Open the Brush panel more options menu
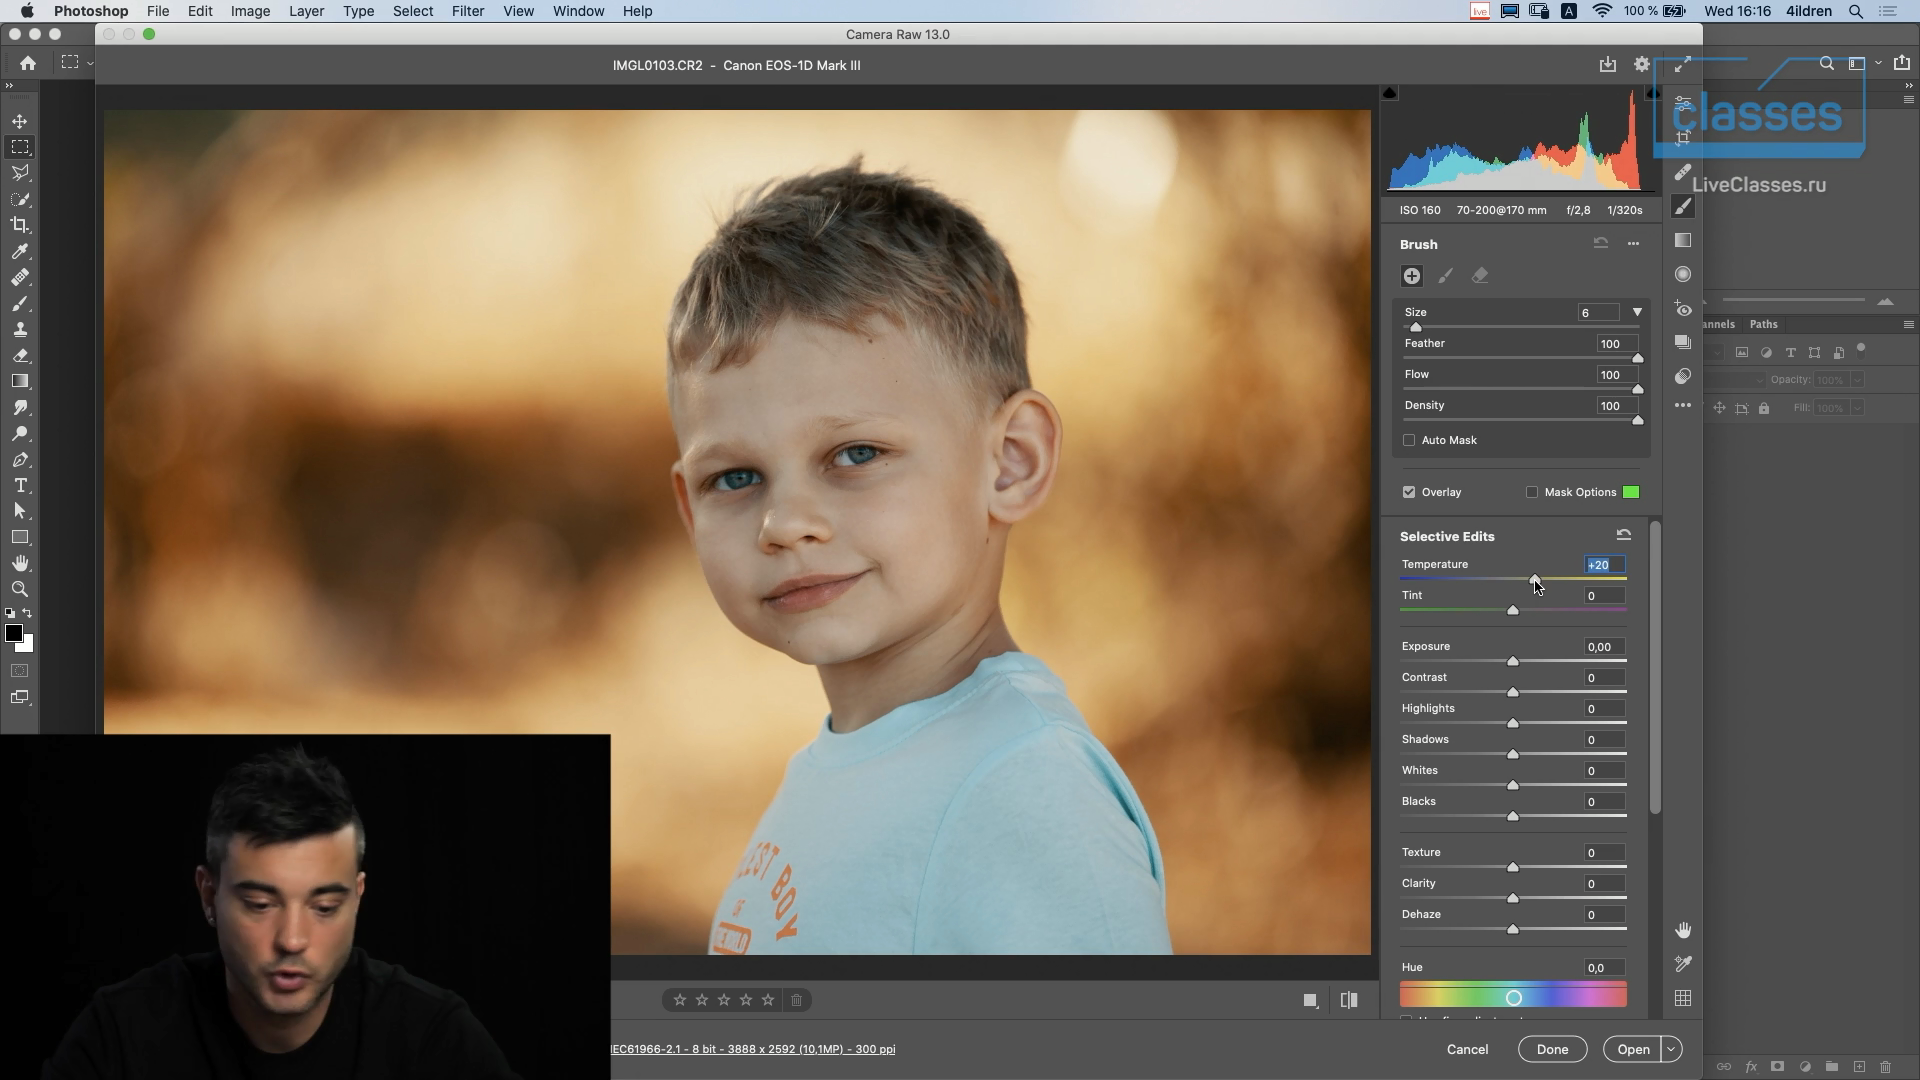 [1633, 244]
